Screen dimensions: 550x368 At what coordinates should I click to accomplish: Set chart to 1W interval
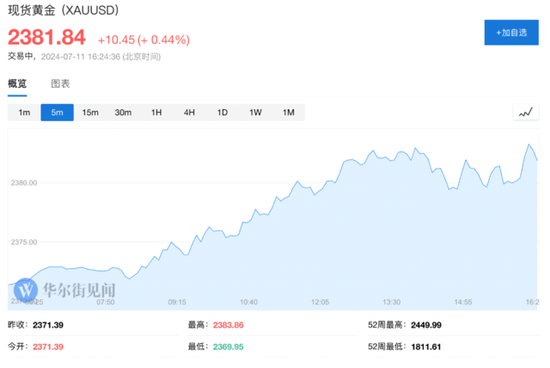[x=255, y=113]
